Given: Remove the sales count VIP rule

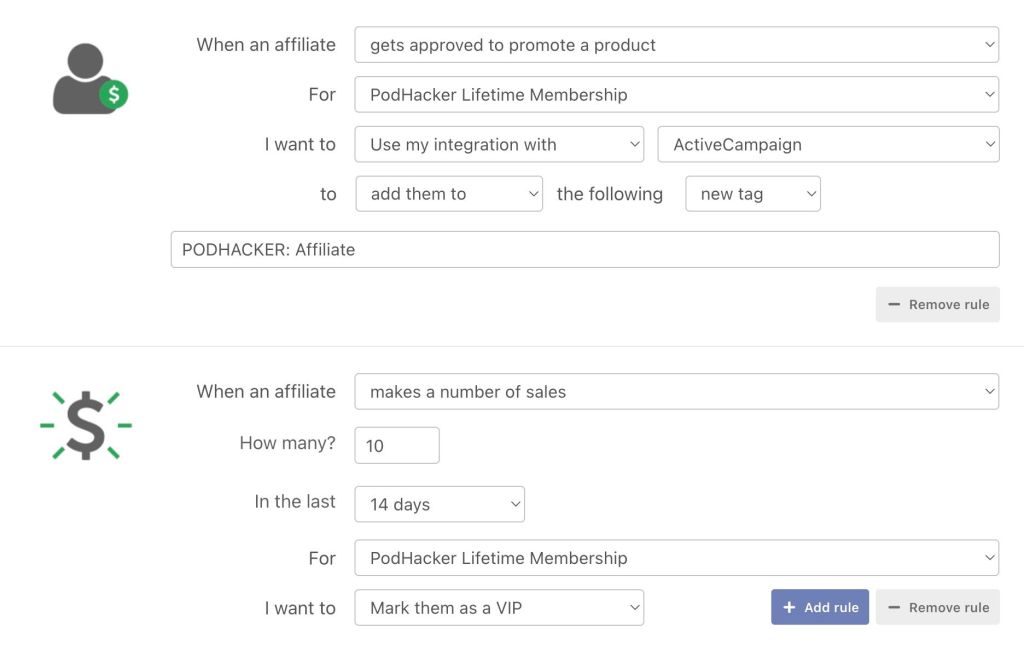Looking at the screenshot, I should tap(937, 608).
